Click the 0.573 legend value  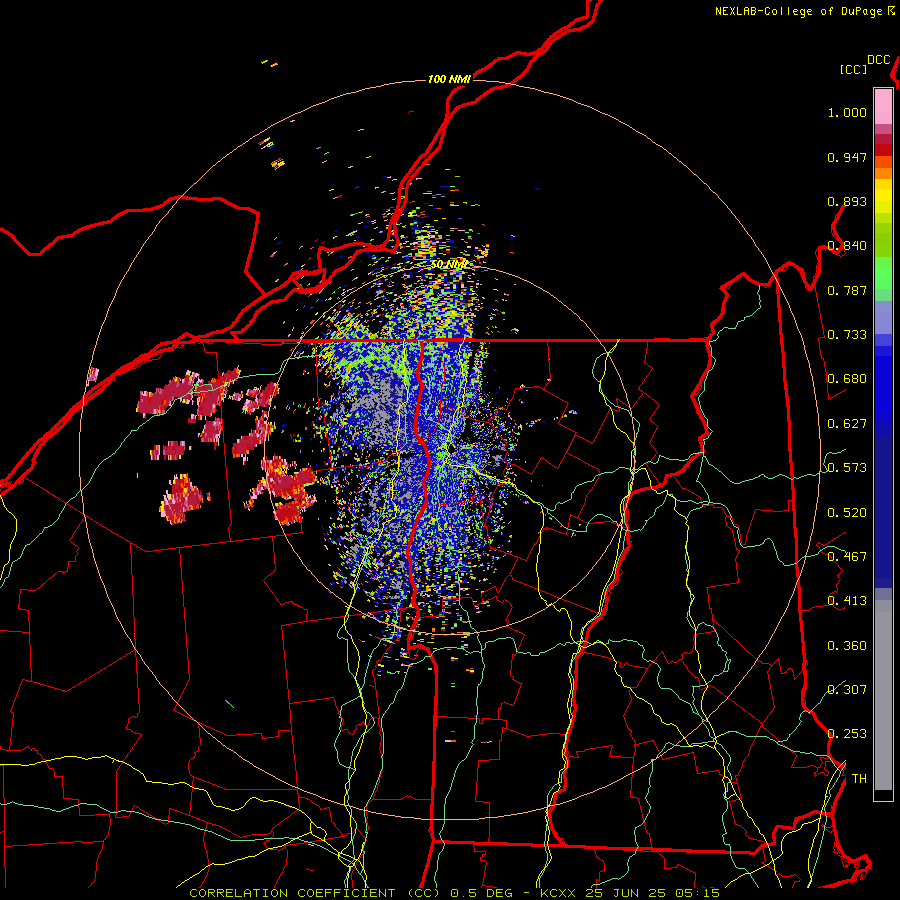tap(847, 468)
